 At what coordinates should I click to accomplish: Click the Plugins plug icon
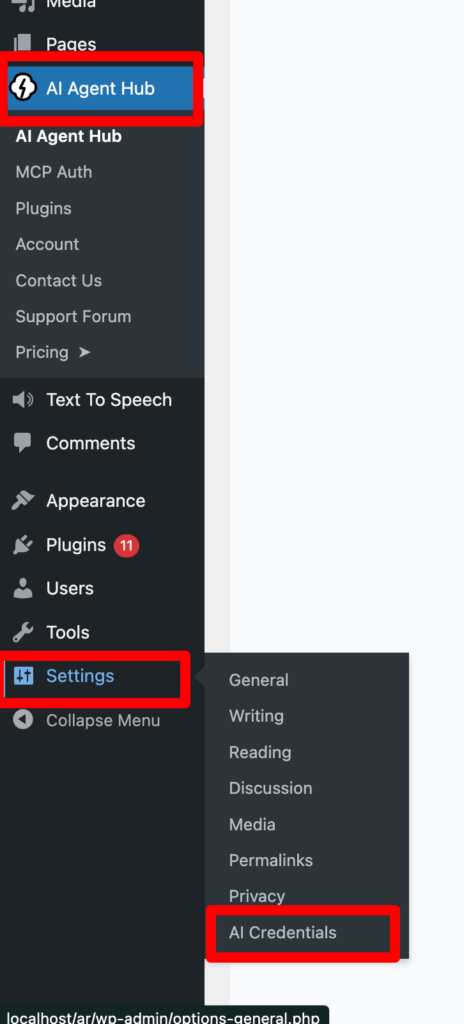point(23,545)
